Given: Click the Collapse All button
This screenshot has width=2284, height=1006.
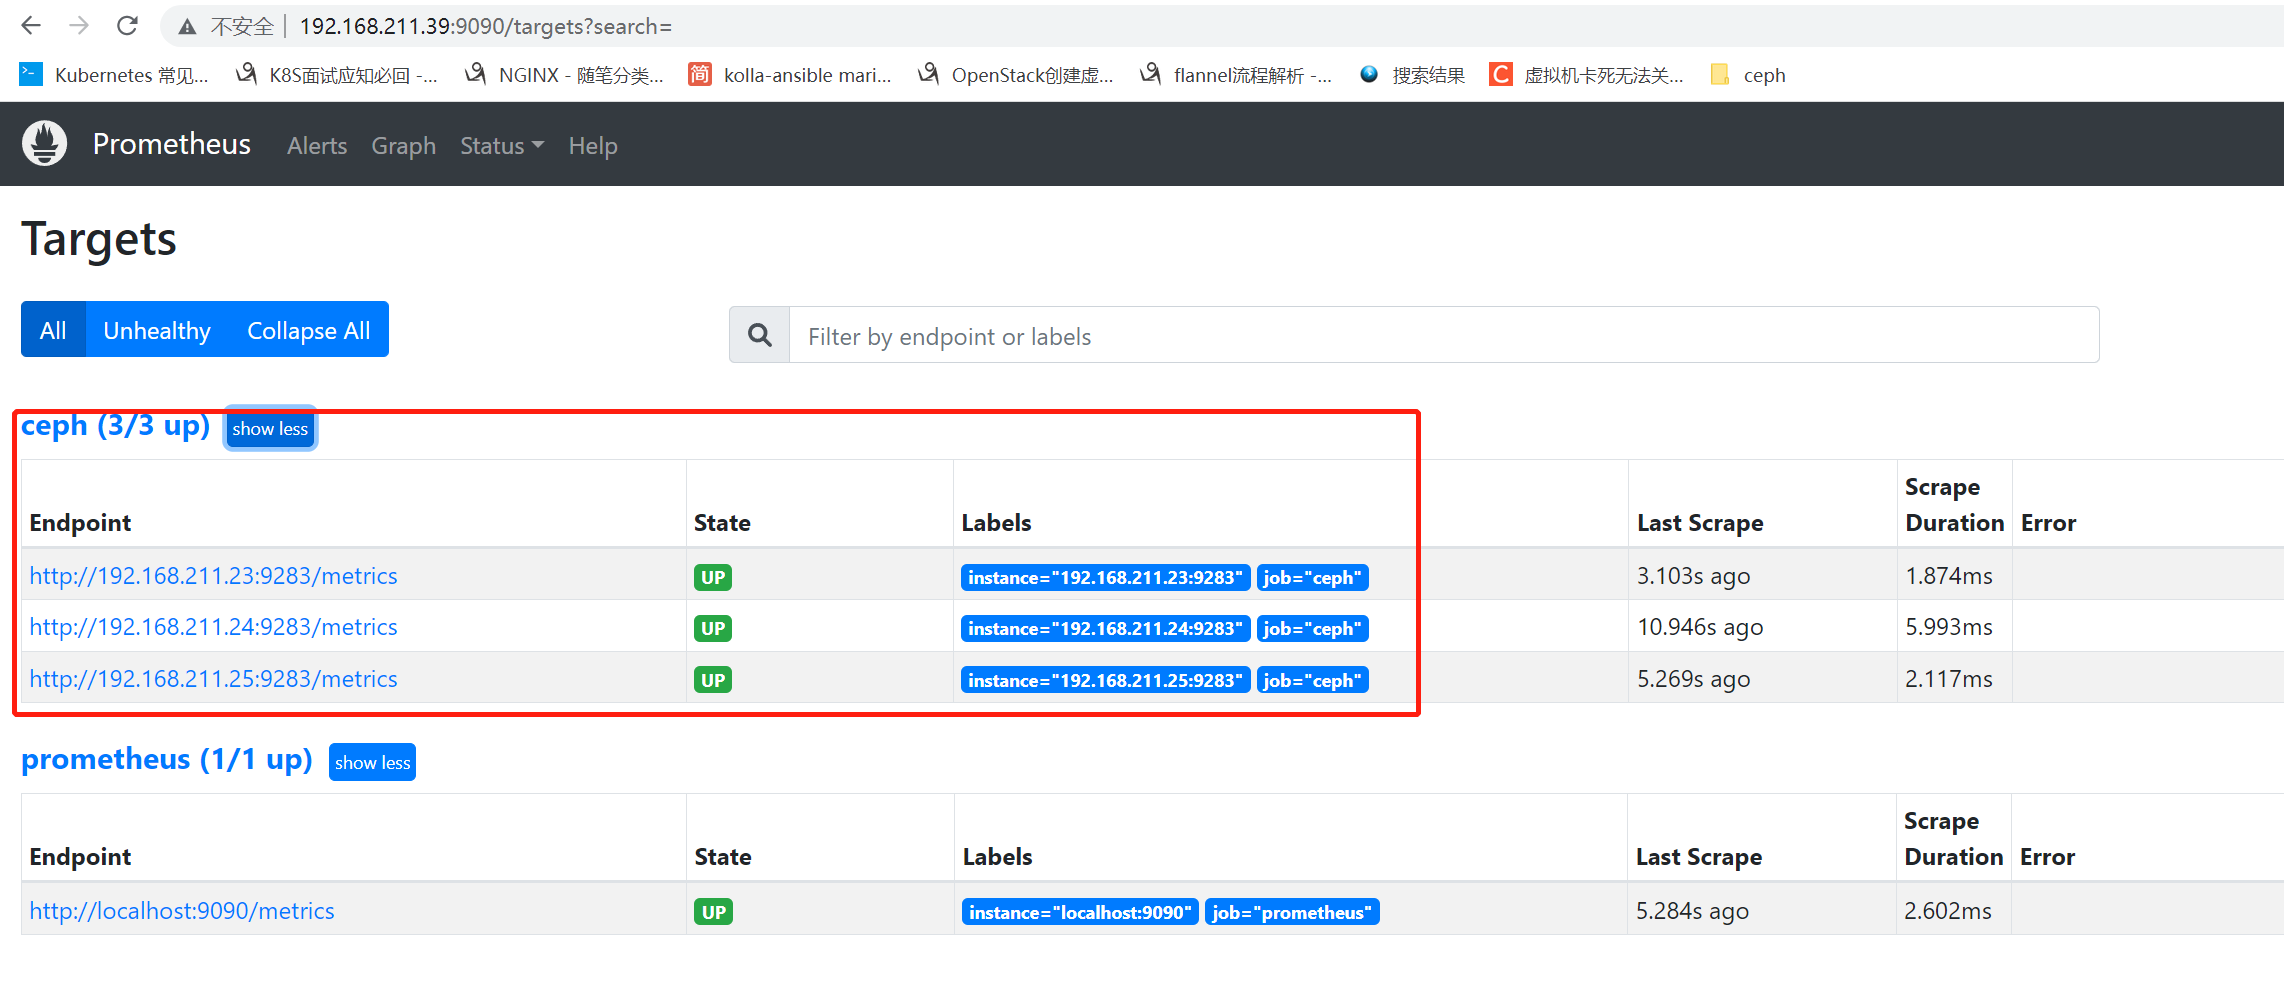Looking at the screenshot, I should coord(308,330).
